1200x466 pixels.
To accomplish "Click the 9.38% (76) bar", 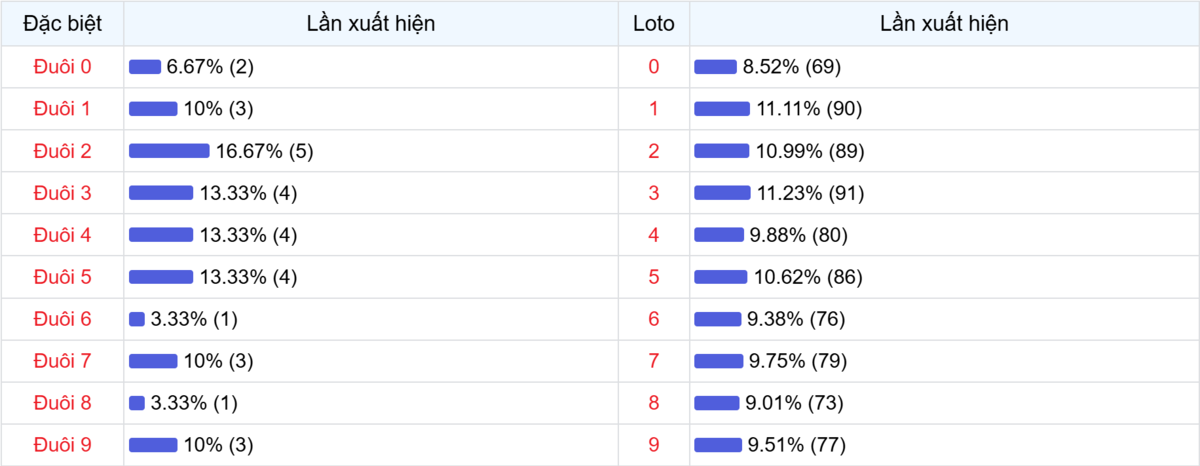I will tap(718, 319).
